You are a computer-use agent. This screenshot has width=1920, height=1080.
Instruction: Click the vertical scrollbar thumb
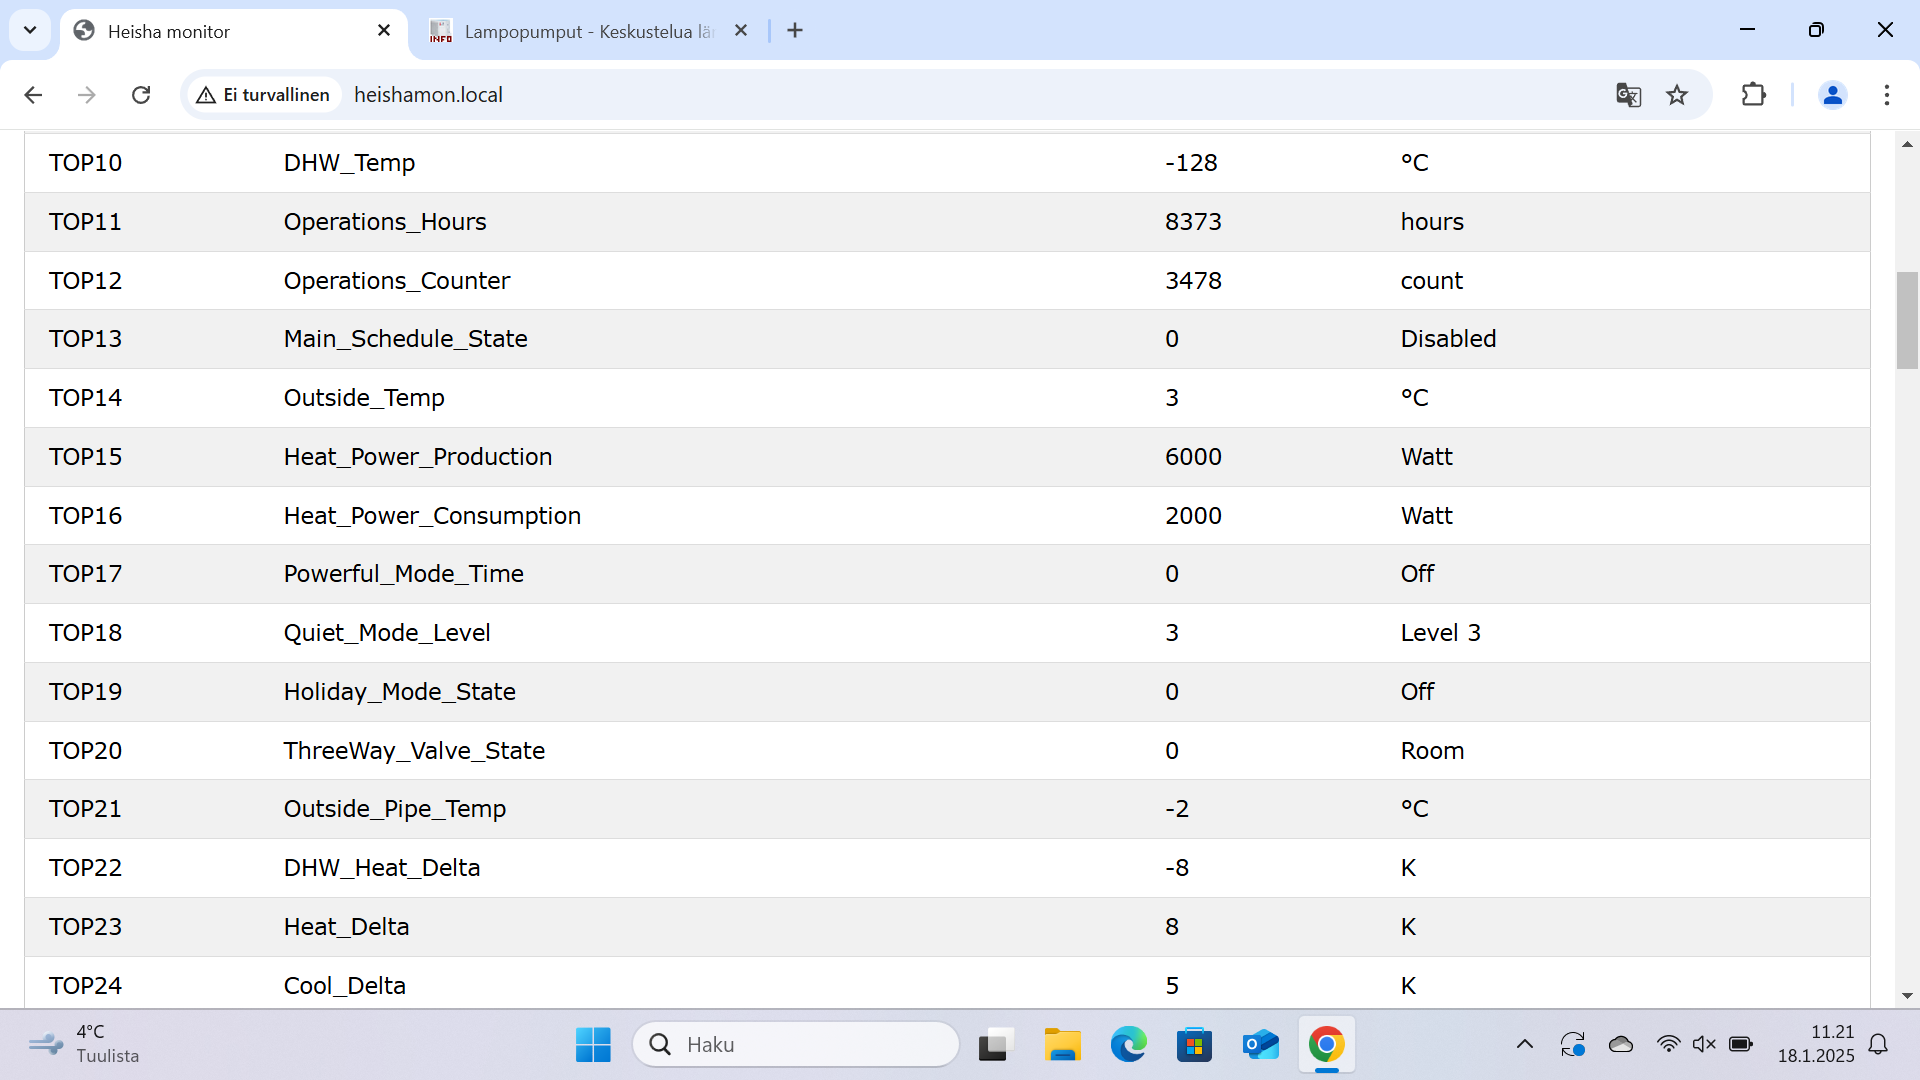(1907, 320)
